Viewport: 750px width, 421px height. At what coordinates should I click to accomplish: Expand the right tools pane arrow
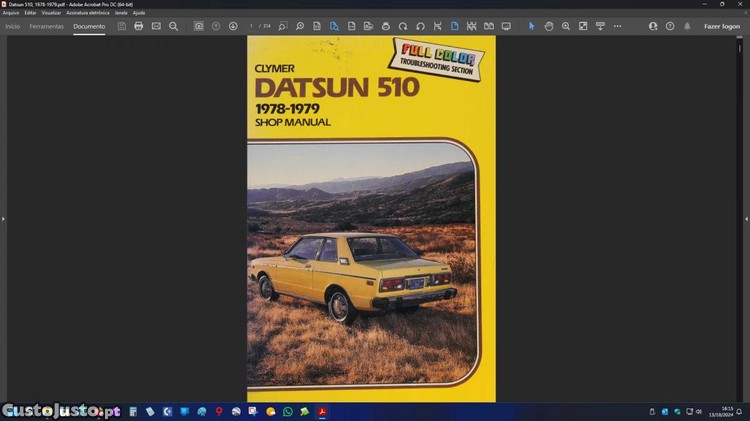tap(746, 218)
